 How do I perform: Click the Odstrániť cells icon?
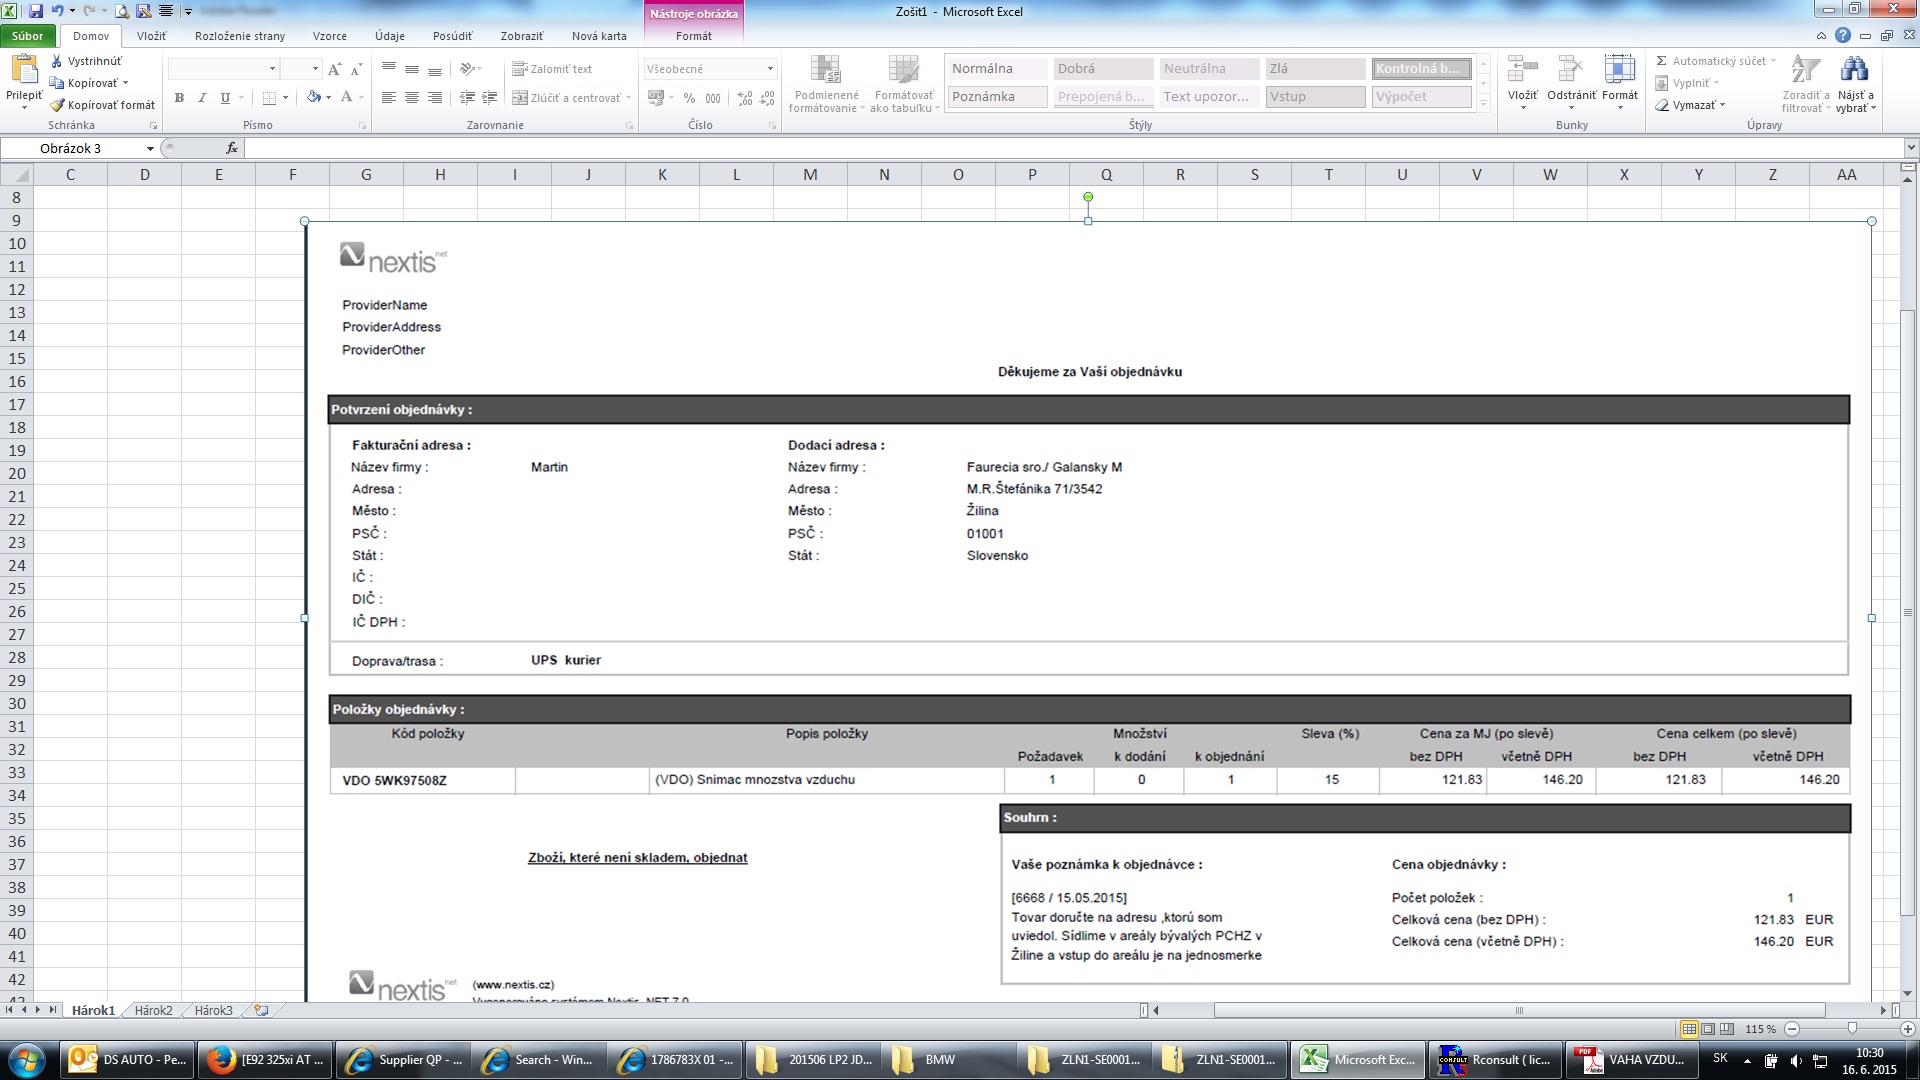(x=1570, y=70)
